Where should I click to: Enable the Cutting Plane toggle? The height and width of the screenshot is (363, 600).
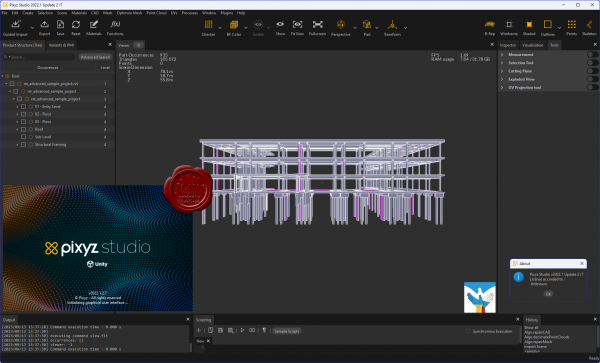592,71
